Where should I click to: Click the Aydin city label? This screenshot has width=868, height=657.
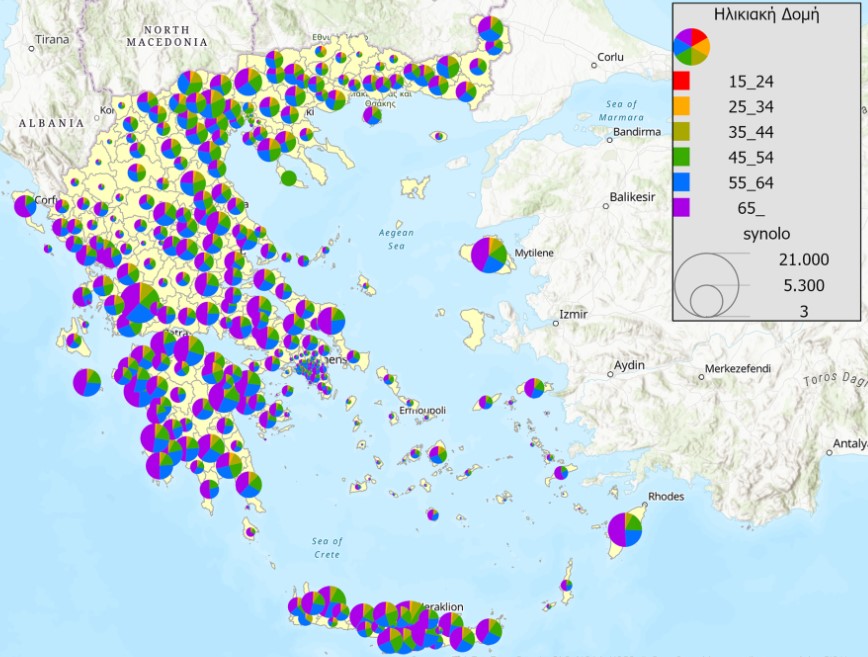pyautogui.click(x=629, y=365)
